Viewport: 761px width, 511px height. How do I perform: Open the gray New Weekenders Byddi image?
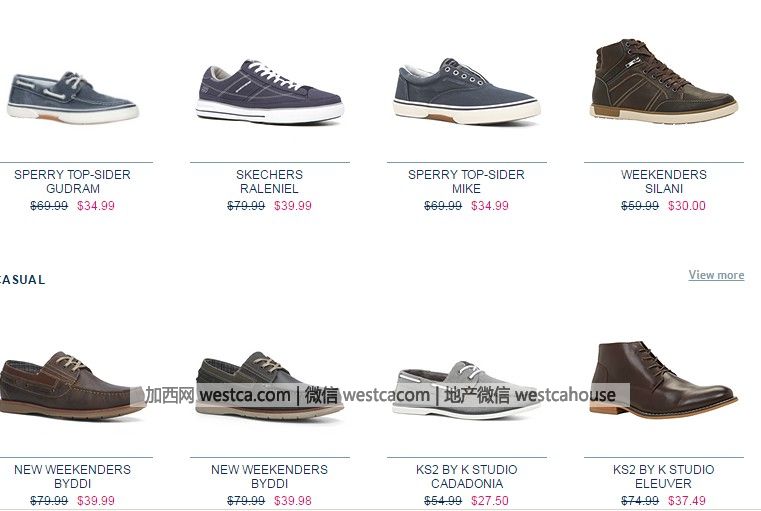pyautogui.click(x=270, y=385)
